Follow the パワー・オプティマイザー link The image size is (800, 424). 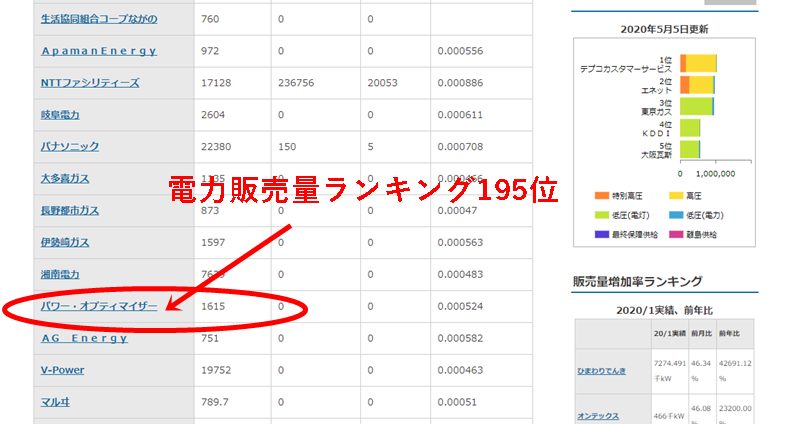pos(99,306)
